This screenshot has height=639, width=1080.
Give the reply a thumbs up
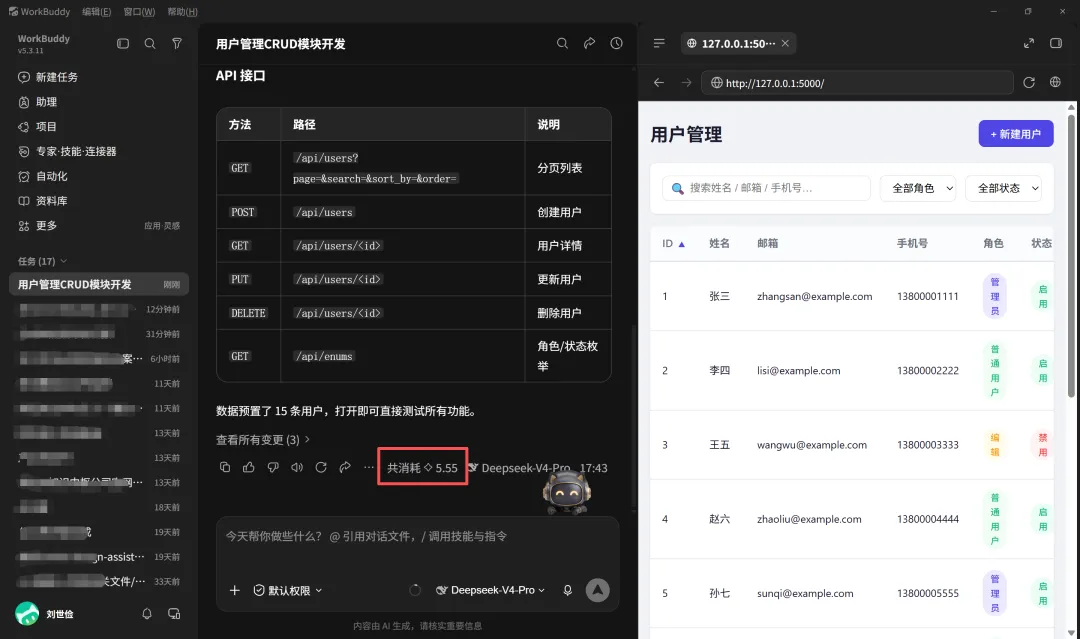(249, 468)
